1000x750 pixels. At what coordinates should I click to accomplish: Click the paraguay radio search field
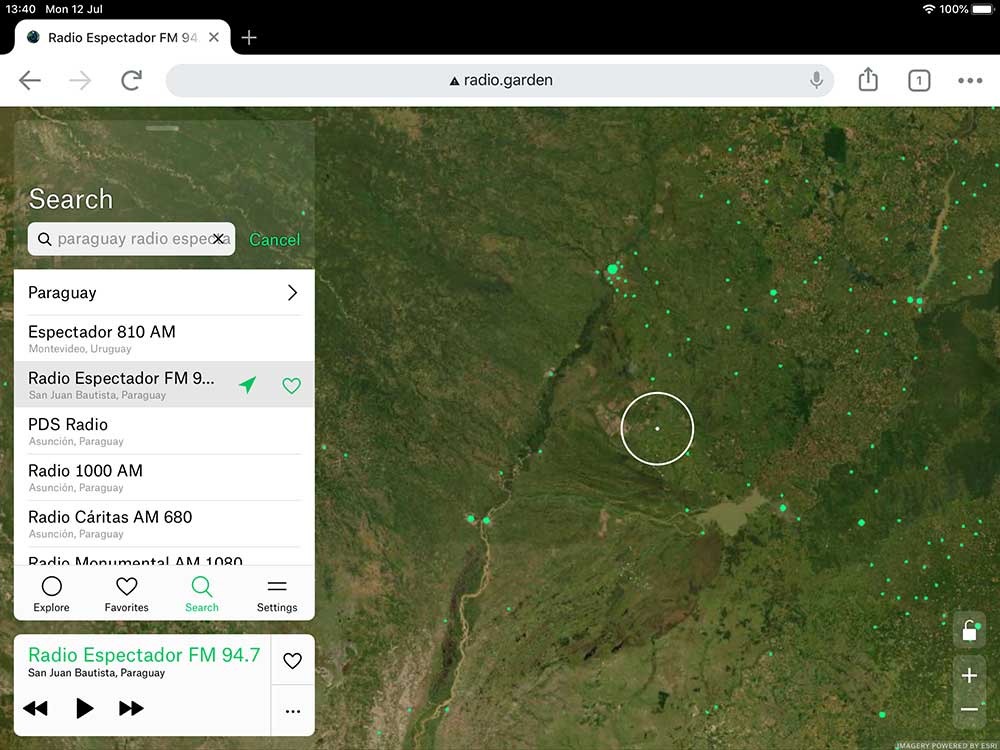pos(131,239)
